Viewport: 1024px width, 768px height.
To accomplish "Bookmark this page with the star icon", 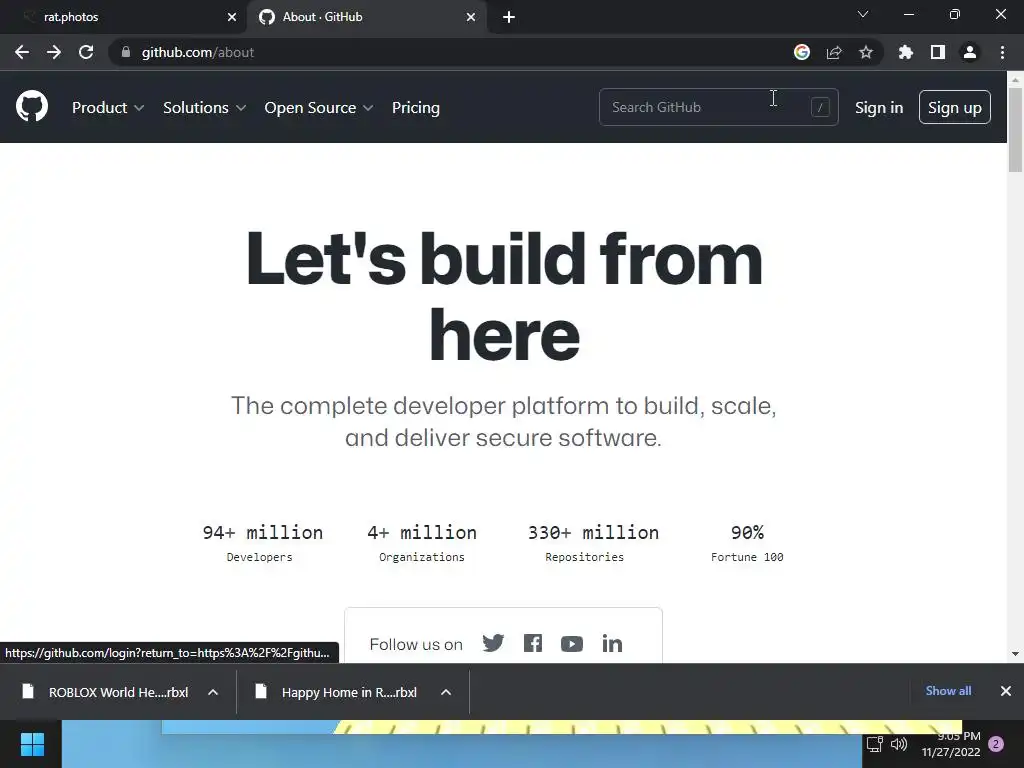I will (866, 52).
